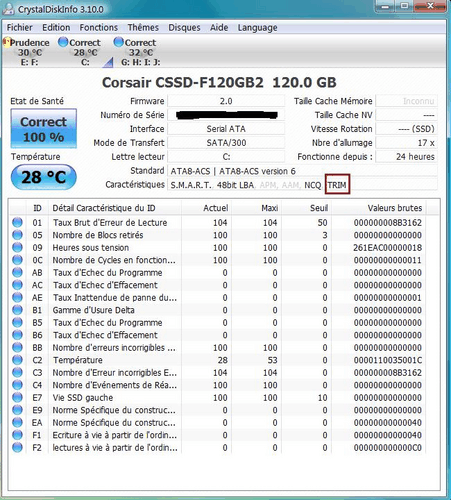451x500 pixels.
Task: Click the status icon for row F1
Action: click(17, 435)
